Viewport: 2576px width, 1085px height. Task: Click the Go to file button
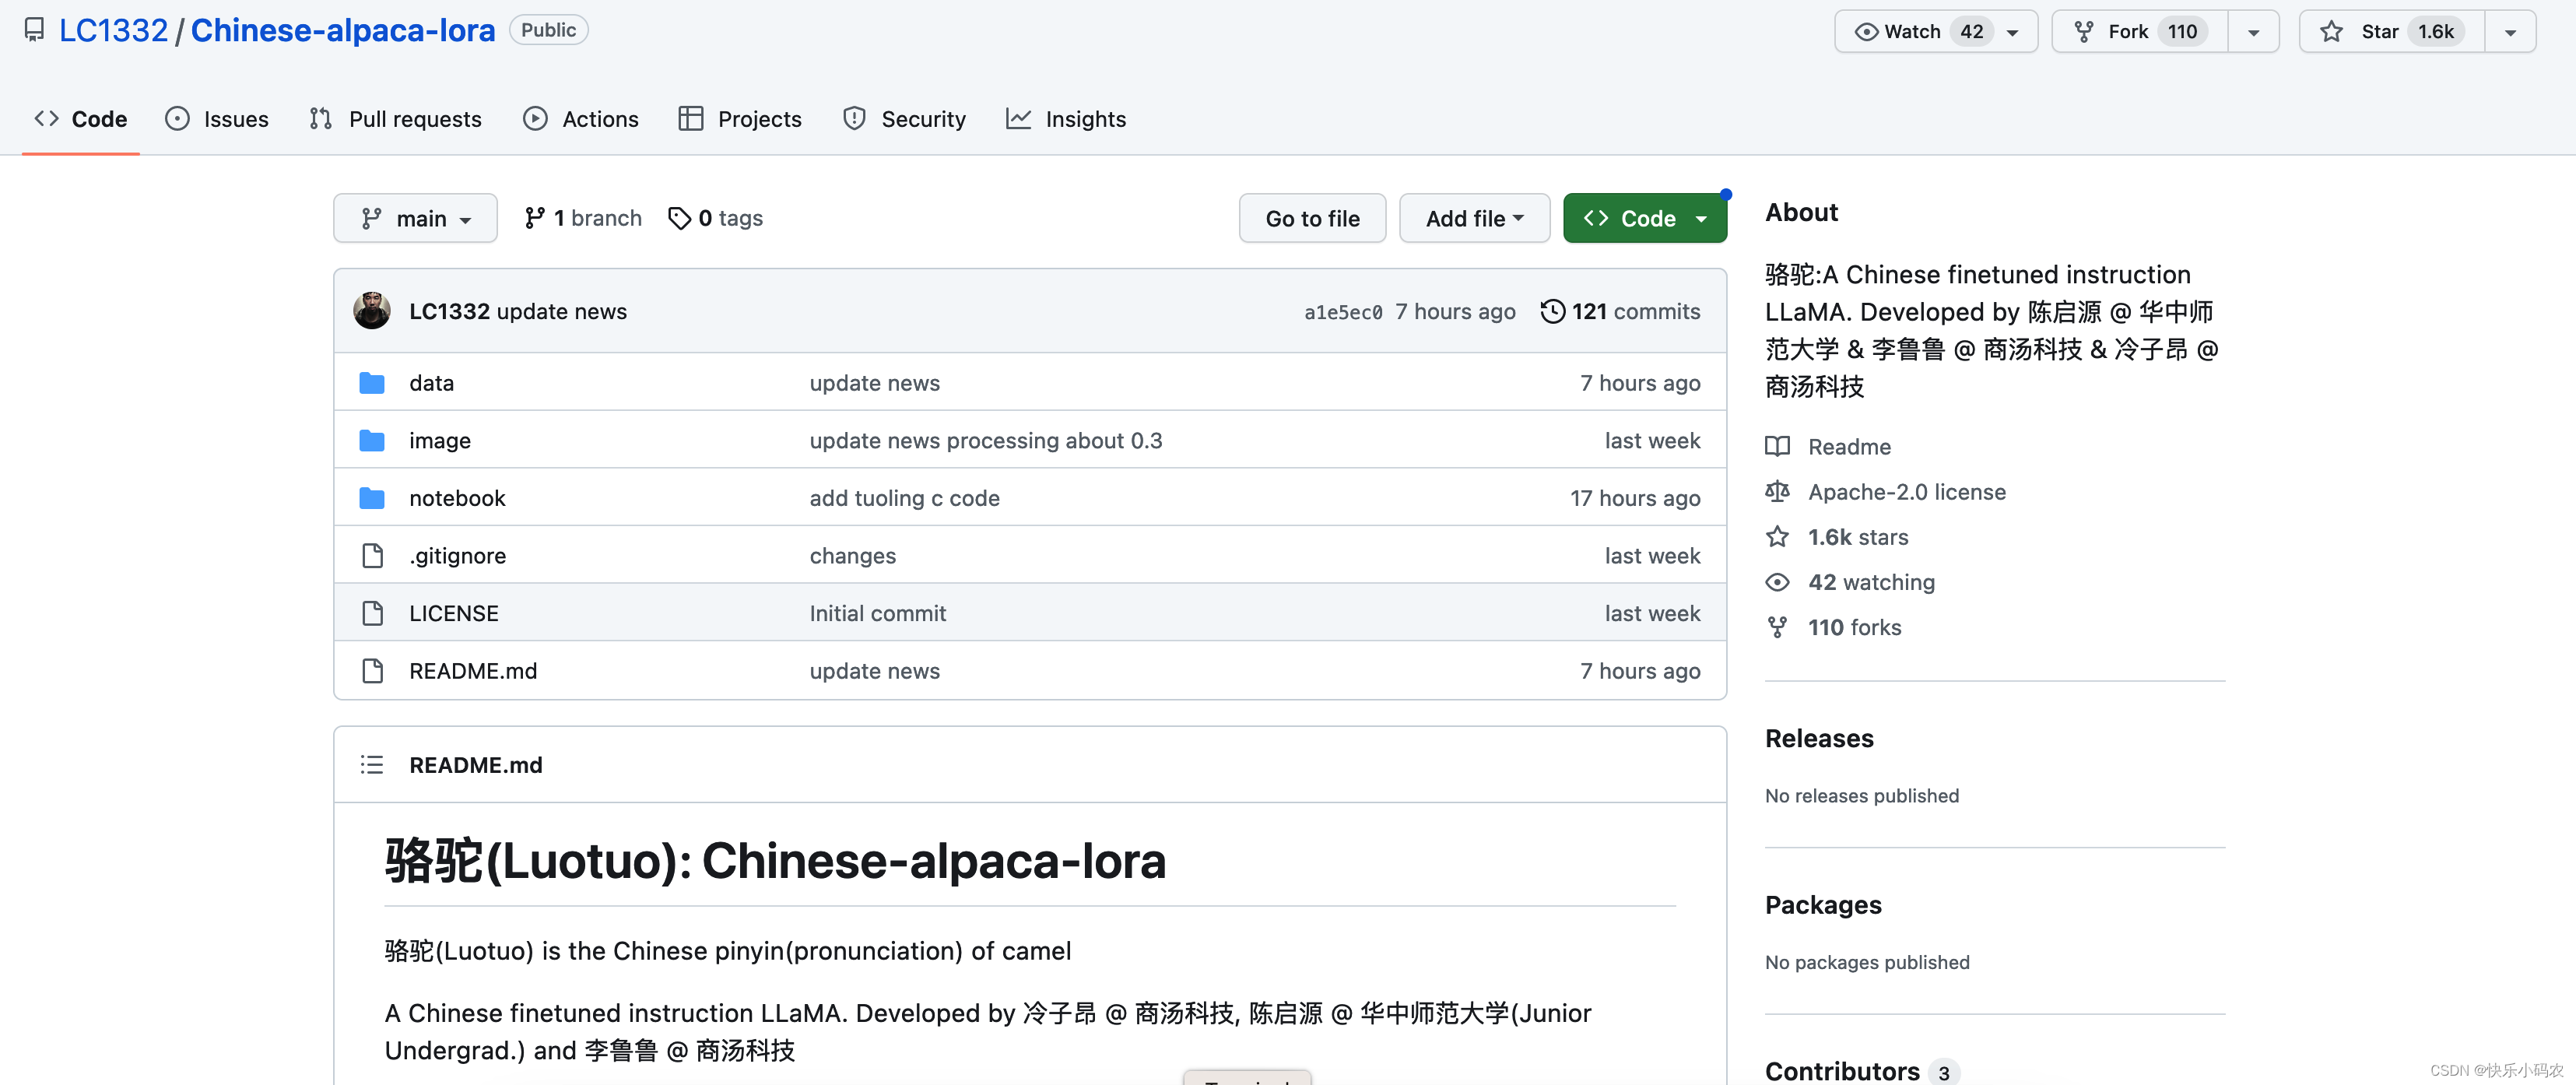coord(1312,218)
